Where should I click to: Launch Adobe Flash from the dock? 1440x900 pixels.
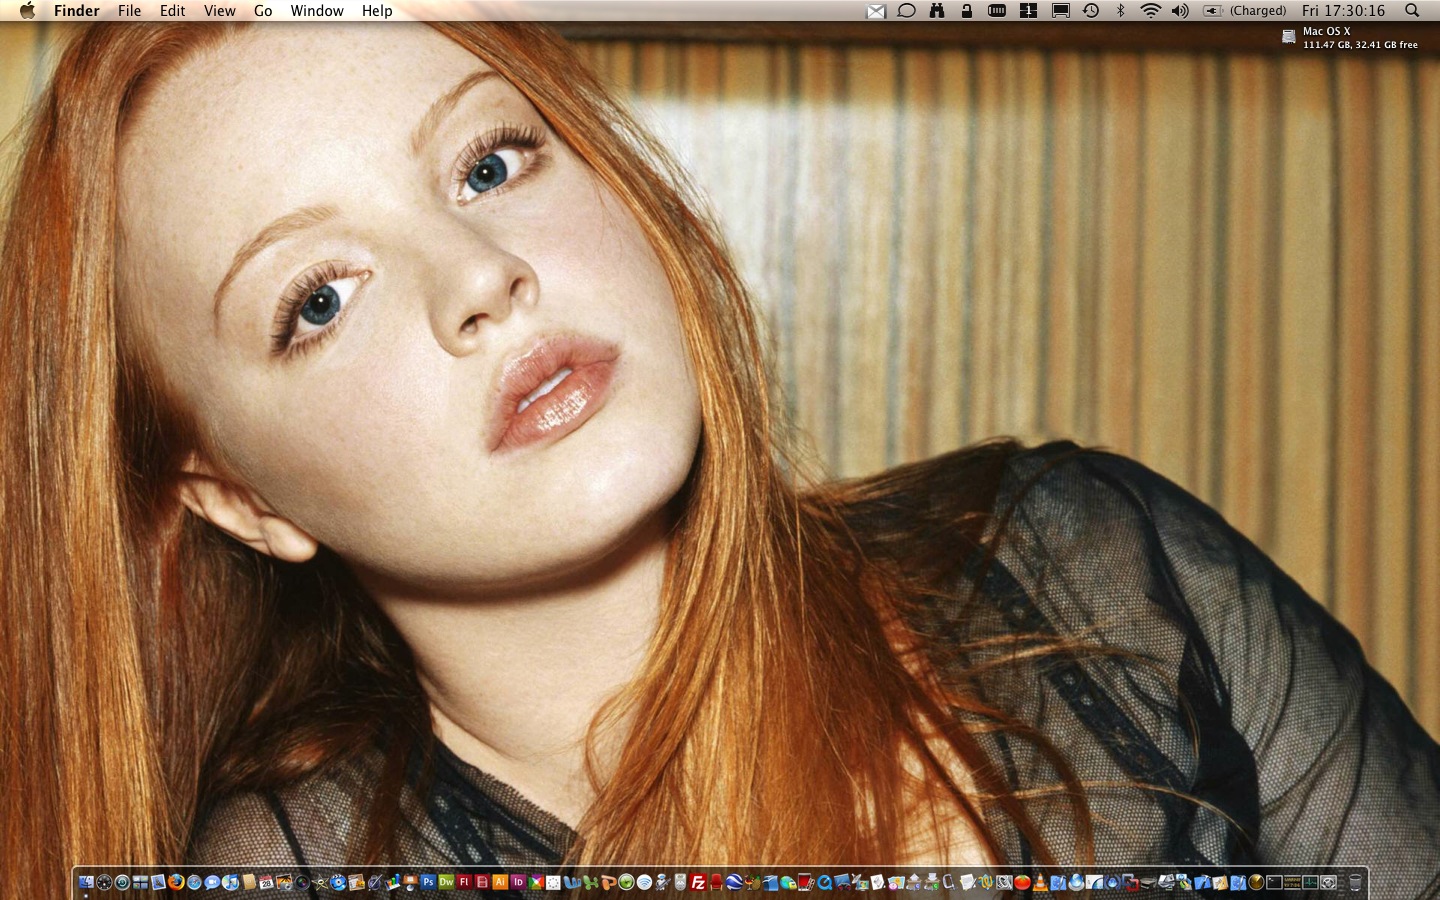tap(464, 882)
